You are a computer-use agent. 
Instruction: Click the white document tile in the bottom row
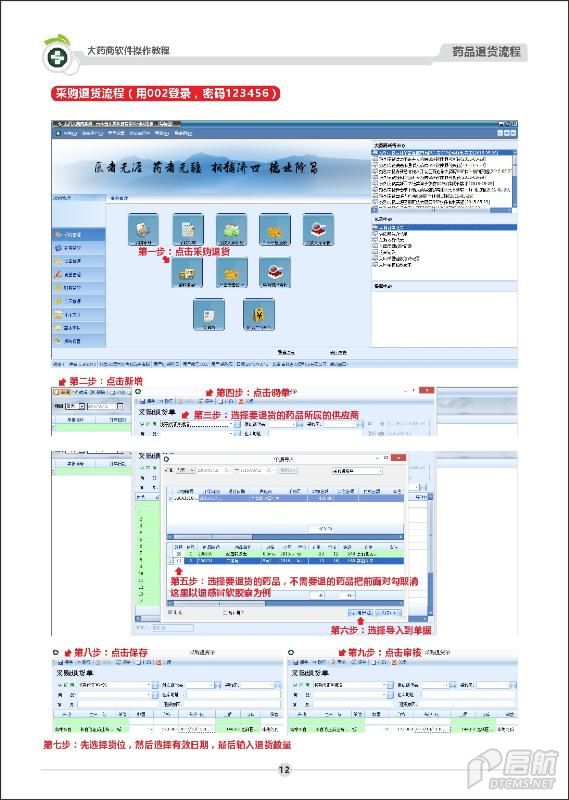click(x=209, y=314)
